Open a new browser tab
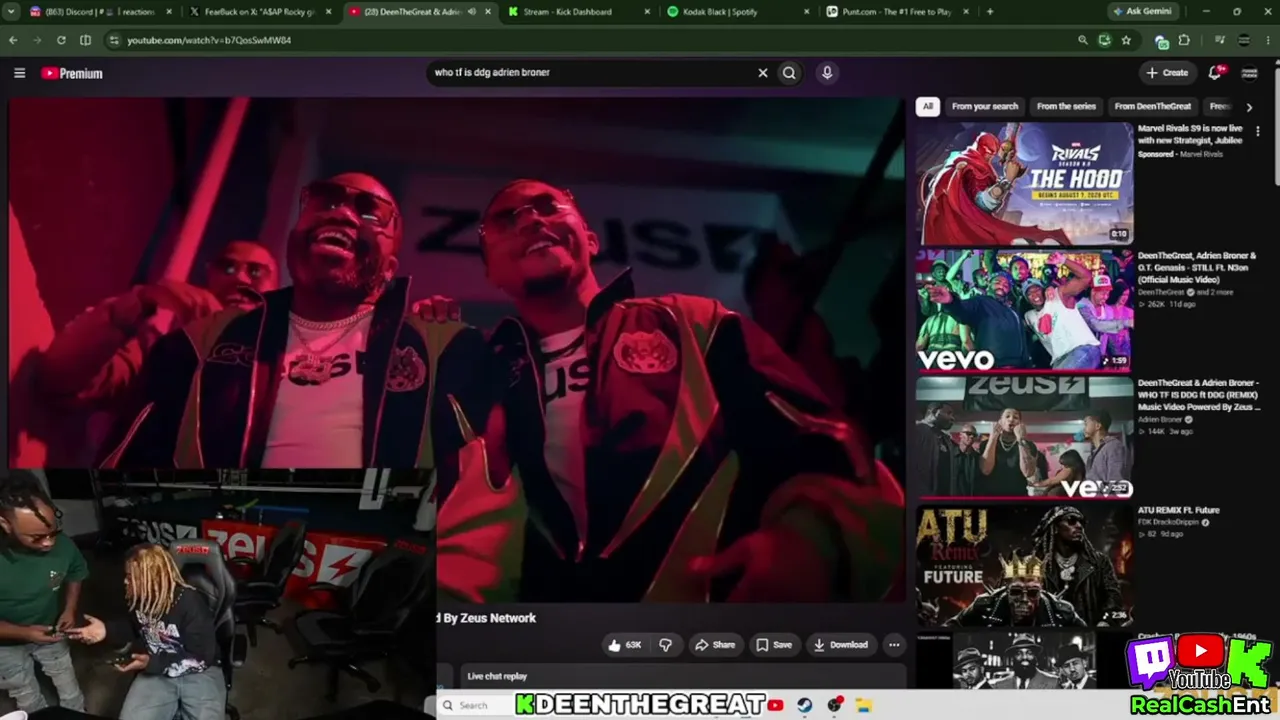This screenshot has width=1280, height=720. (990, 12)
